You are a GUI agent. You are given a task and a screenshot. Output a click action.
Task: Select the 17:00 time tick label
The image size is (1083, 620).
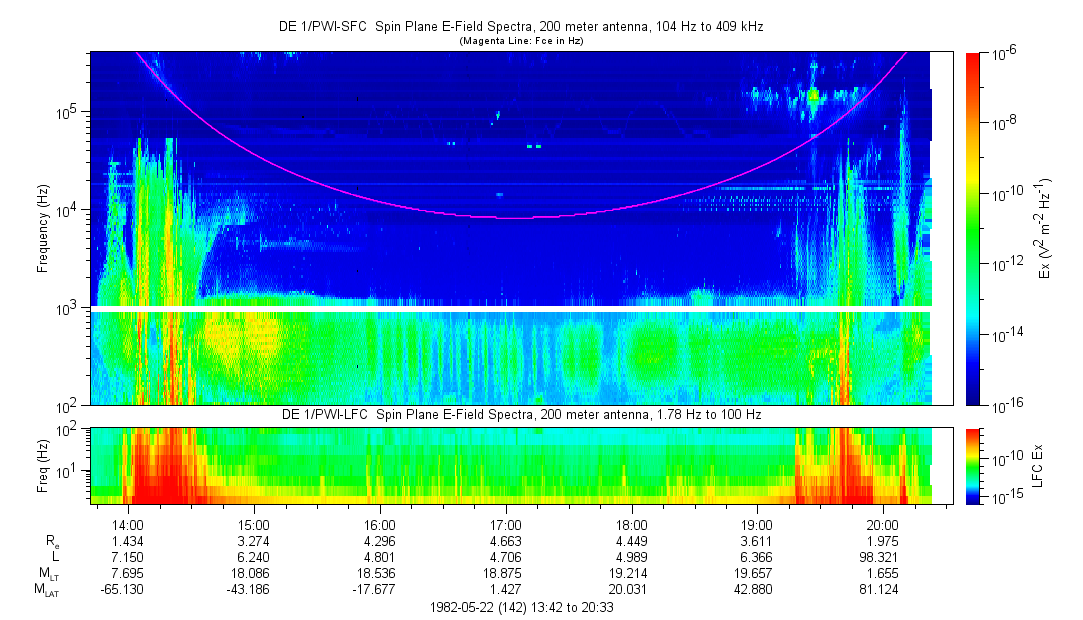coord(506,524)
